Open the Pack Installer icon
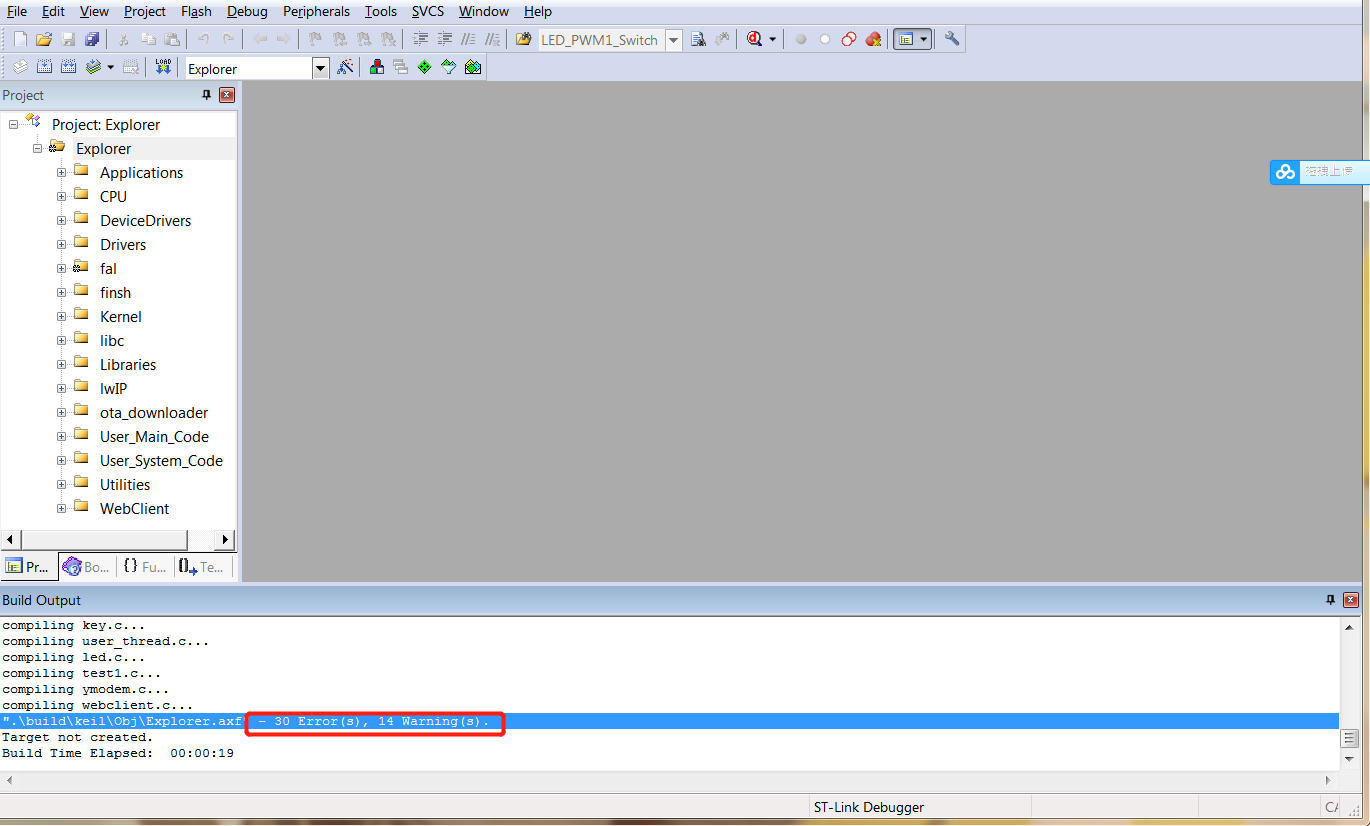The height and width of the screenshot is (826, 1370). pyautogui.click(x=473, y=67)
